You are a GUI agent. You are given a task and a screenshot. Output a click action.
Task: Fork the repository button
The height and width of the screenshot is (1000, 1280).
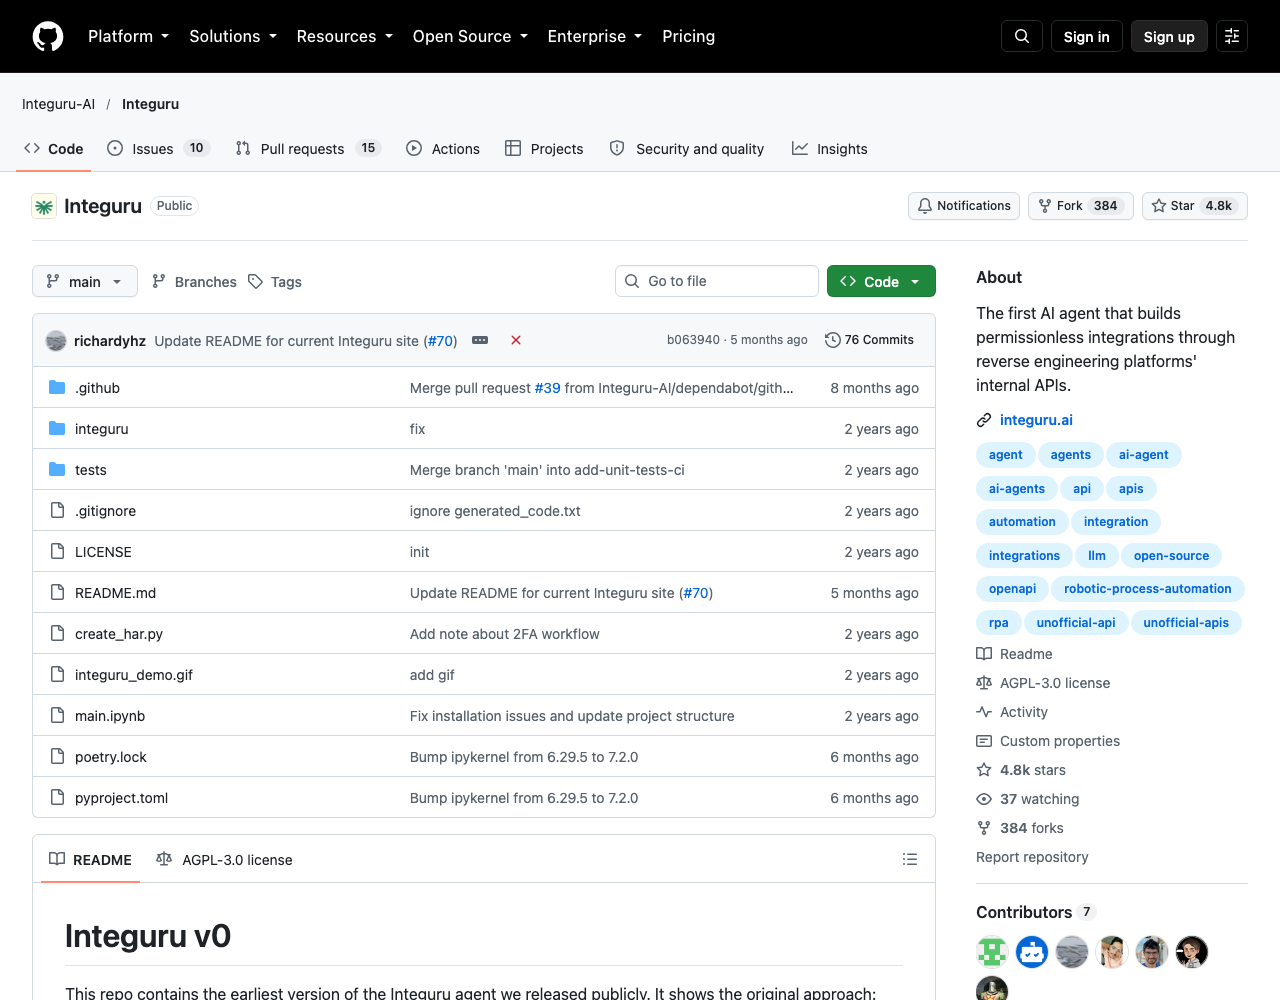point(1080,206)
